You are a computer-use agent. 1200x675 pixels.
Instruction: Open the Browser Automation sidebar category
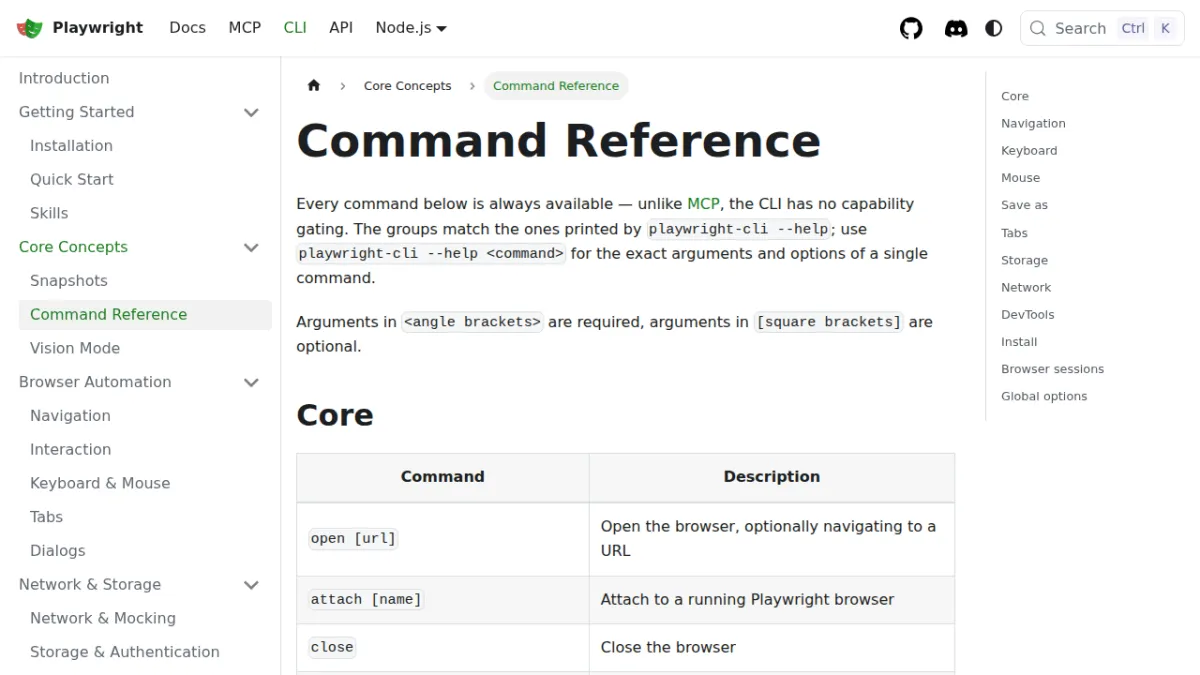point(95,382)
